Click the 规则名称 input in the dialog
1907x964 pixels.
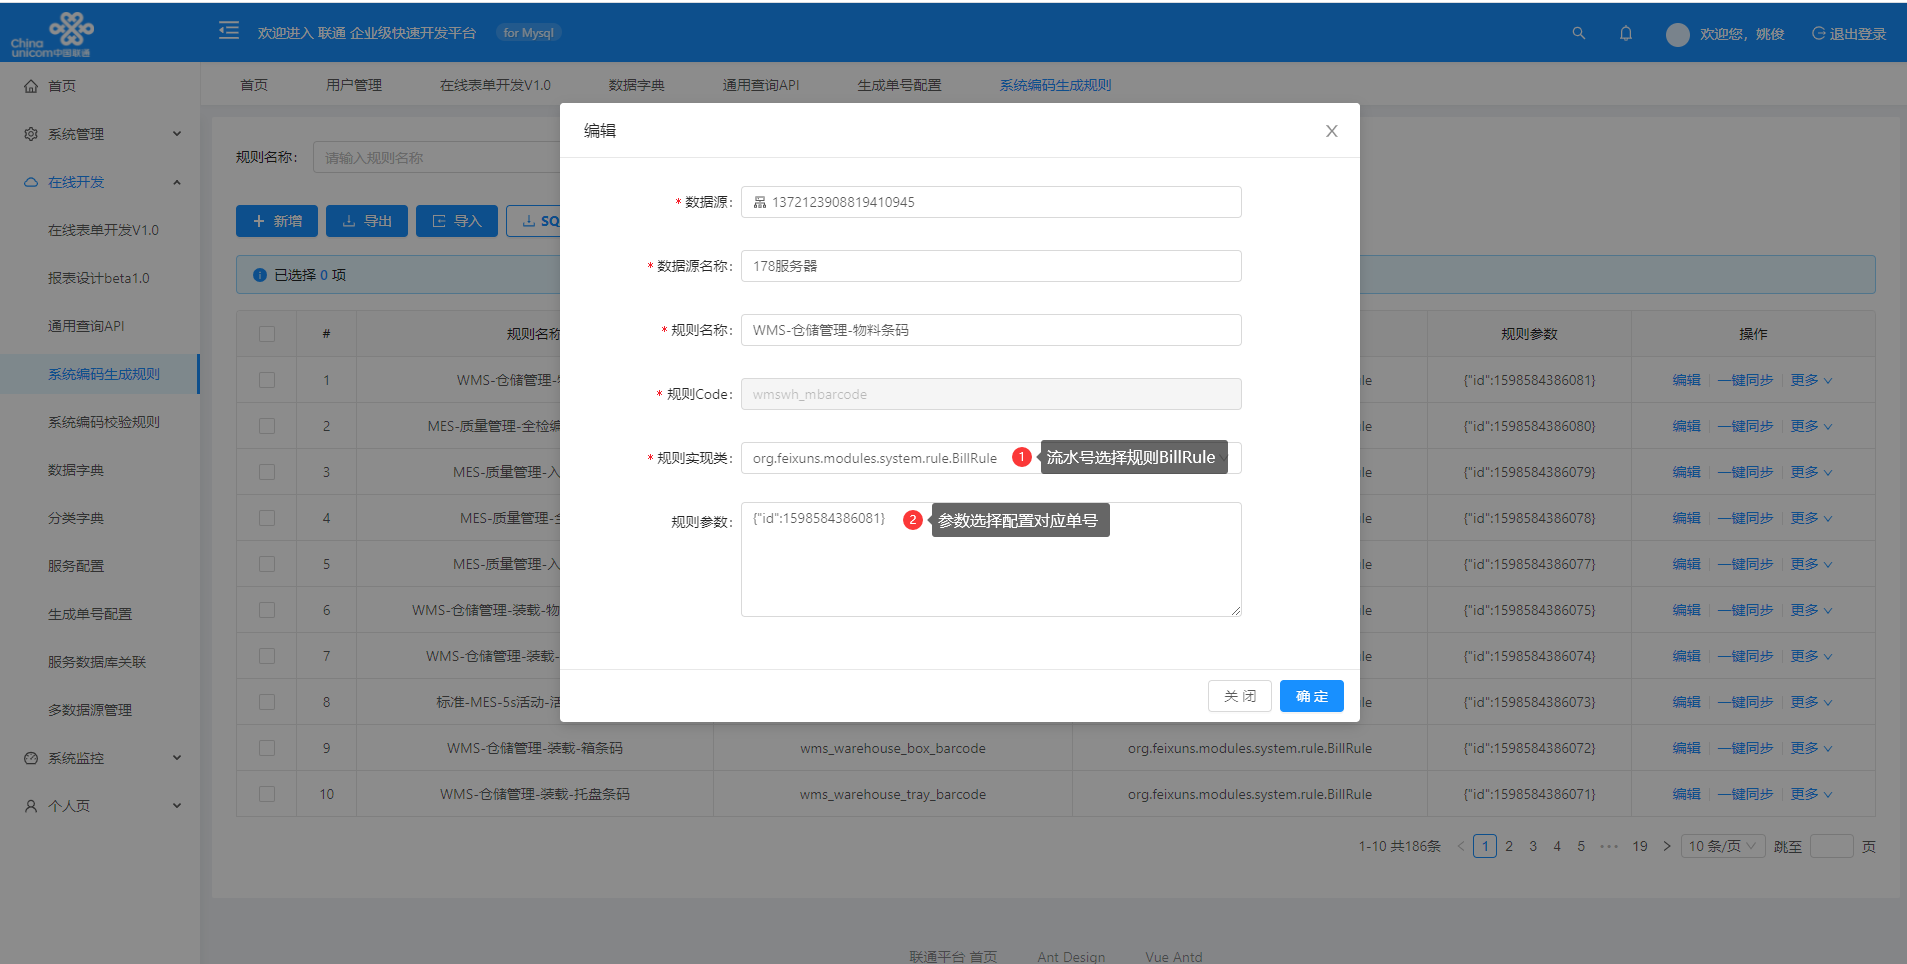pos(991,330)
